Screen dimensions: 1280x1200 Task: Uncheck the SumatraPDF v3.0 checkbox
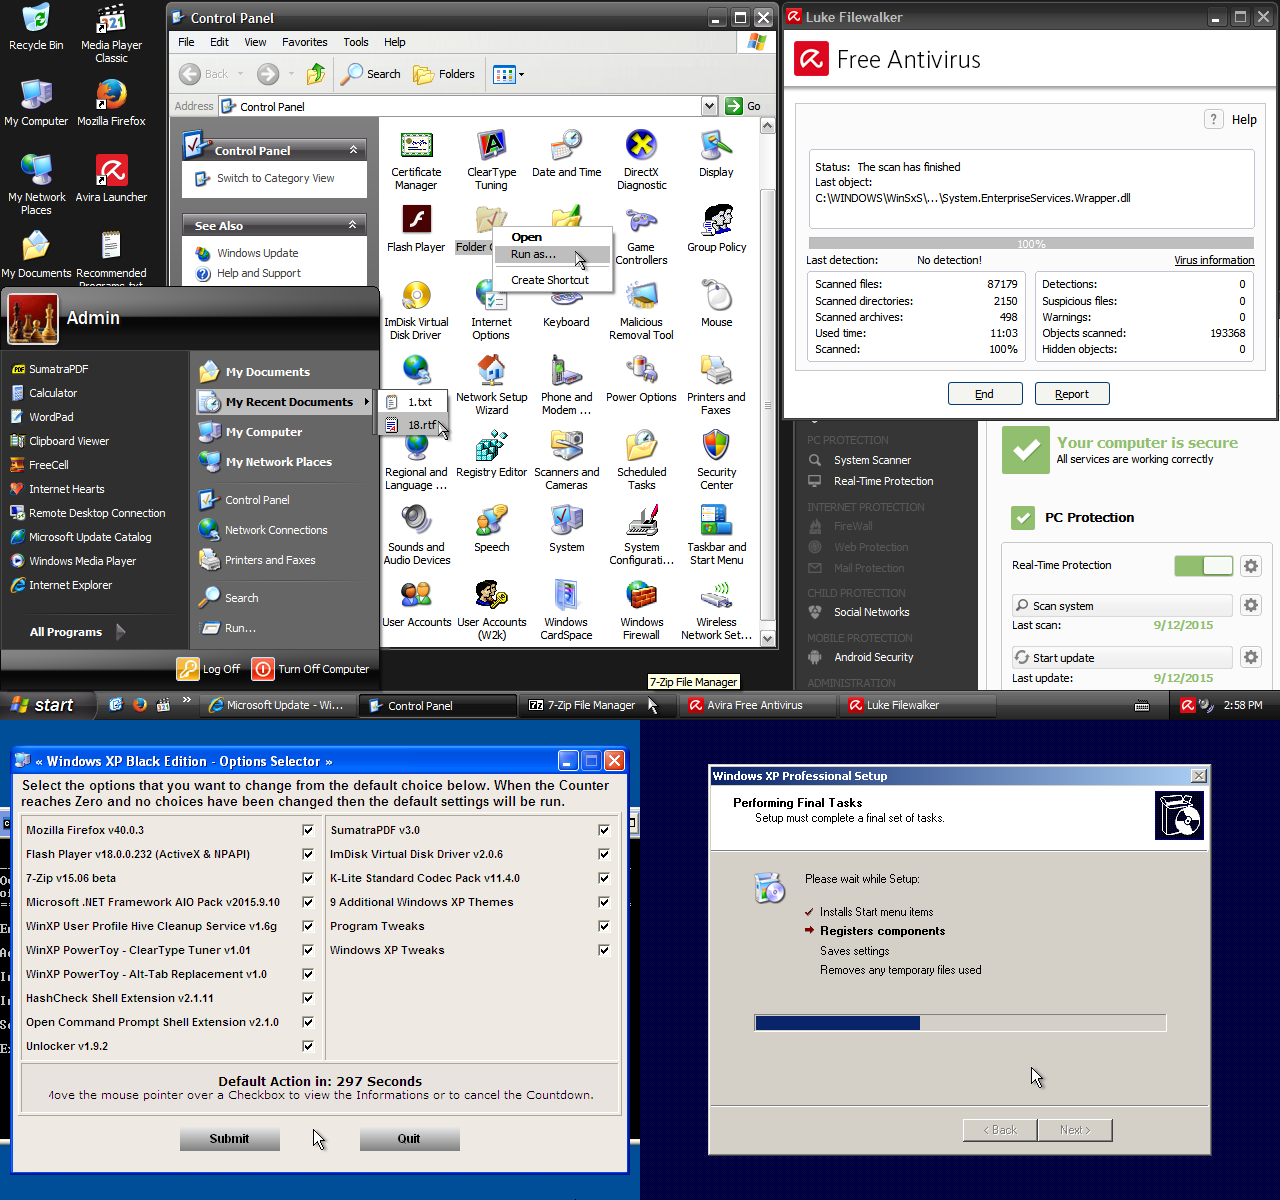tap(604, 830)
